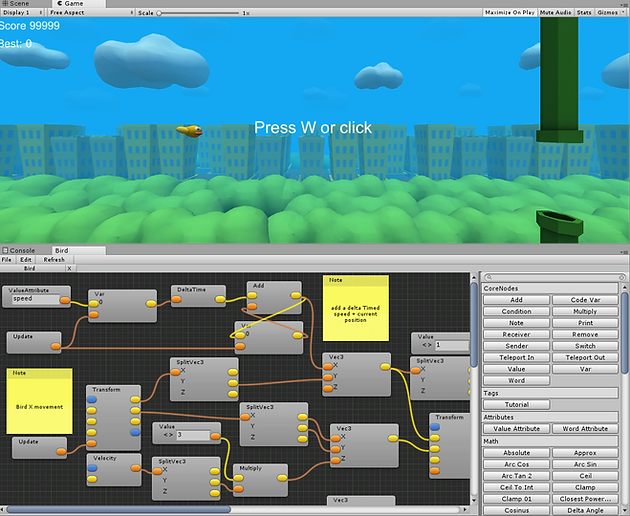The image size is (630, 516).
Task: Add a Condition node
Action: [516, 311]
